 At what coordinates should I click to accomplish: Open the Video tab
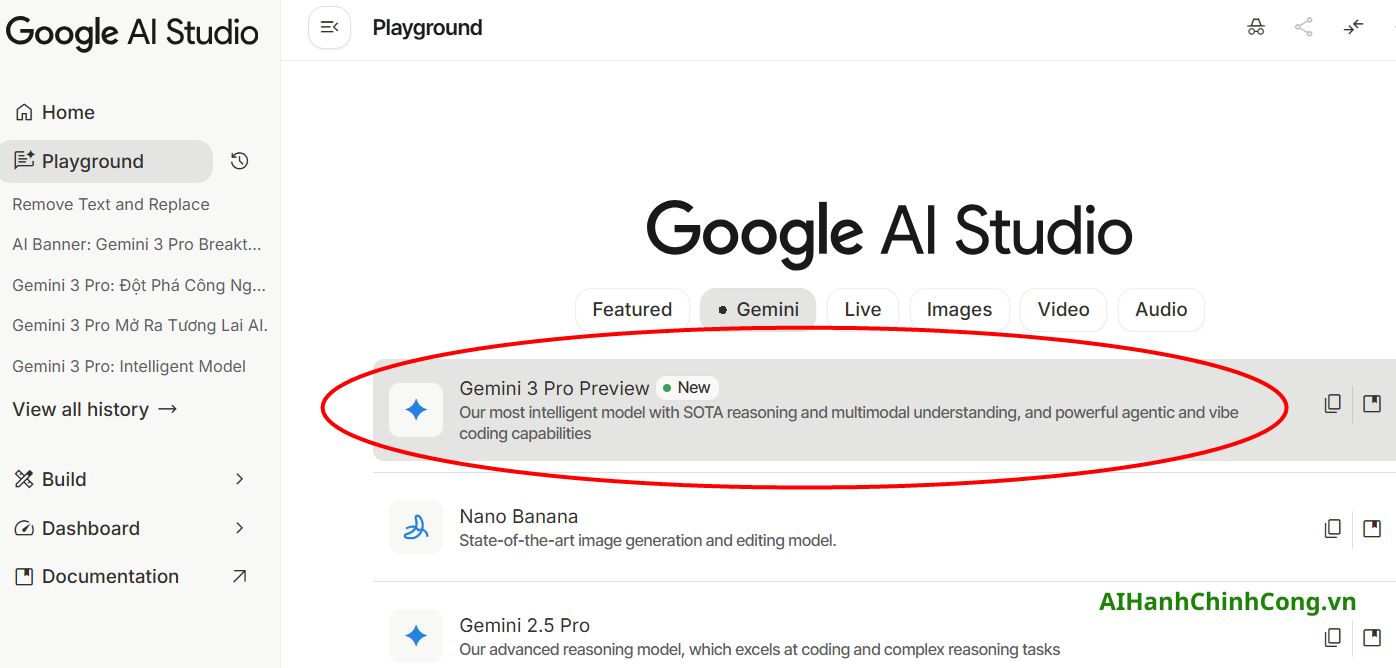1063,310
